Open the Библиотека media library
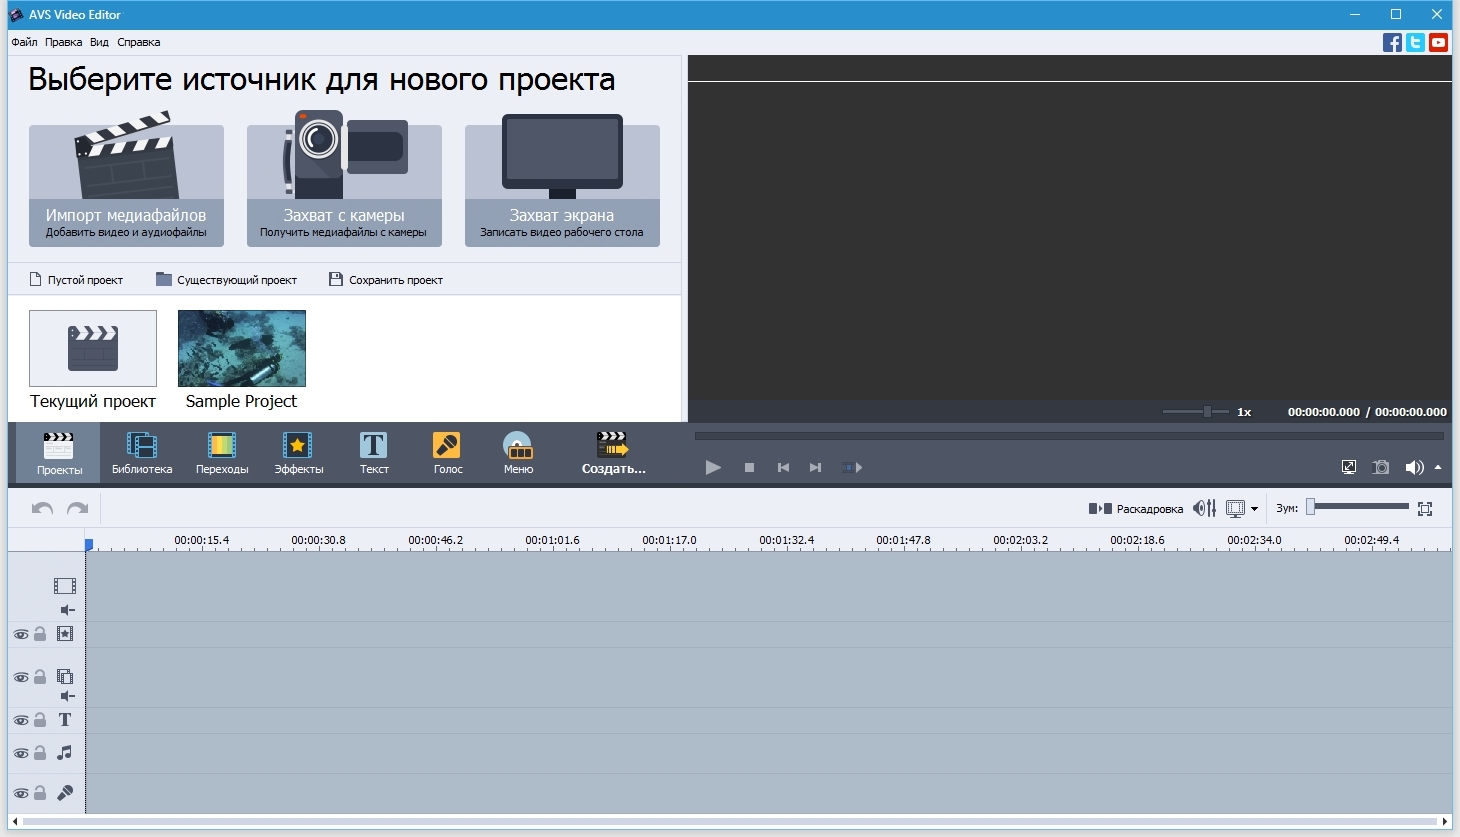This screenshot has width=1460, height=837. pyautogui.click(x=142, y=453)
